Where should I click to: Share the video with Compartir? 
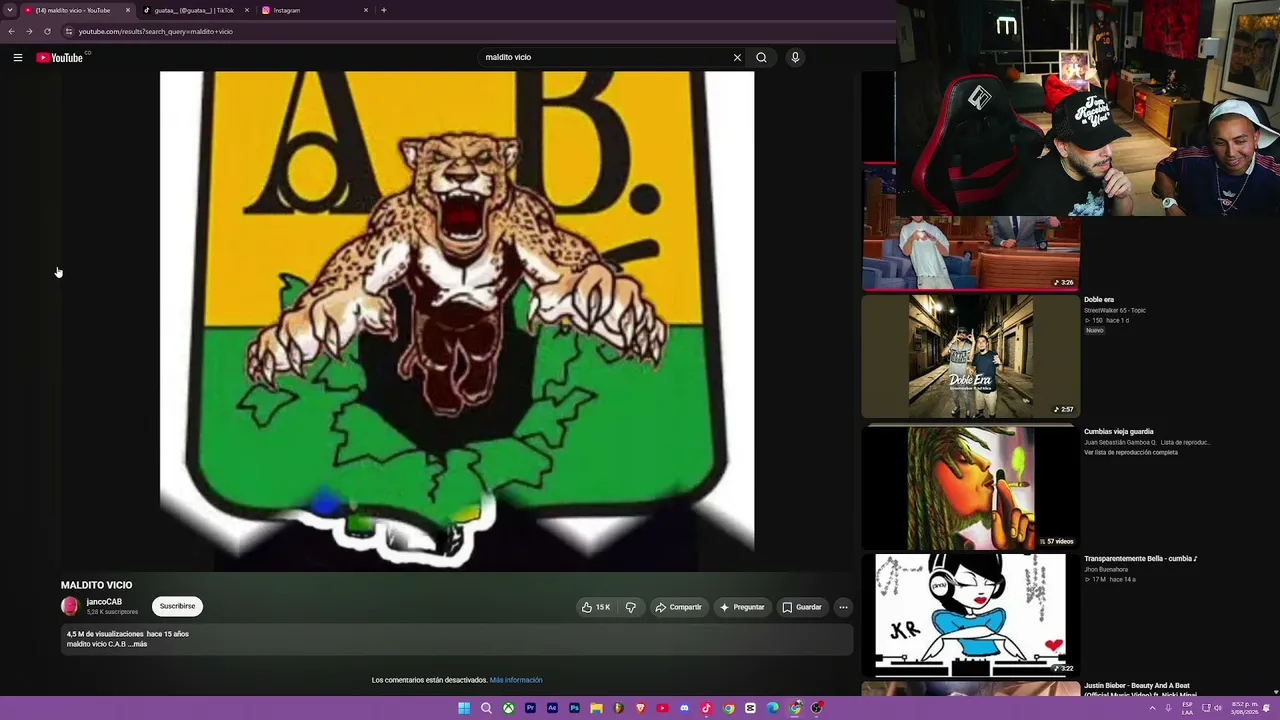point(678,607)
